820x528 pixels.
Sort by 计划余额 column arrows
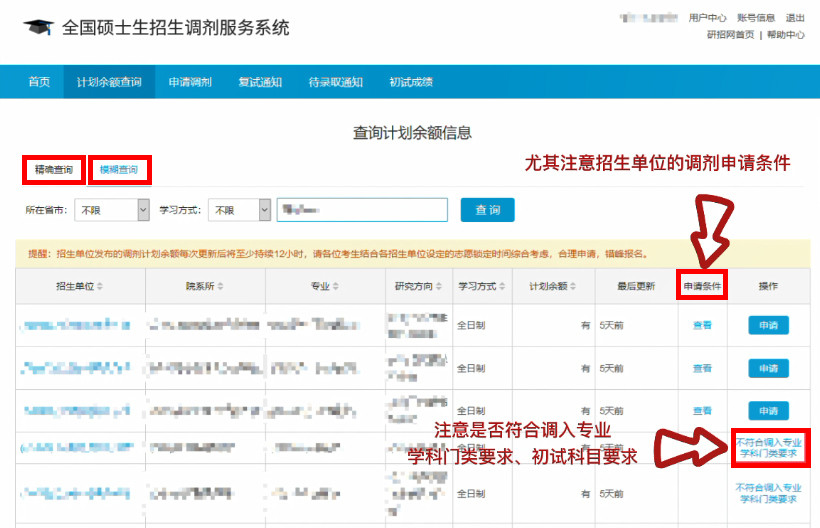573,286
